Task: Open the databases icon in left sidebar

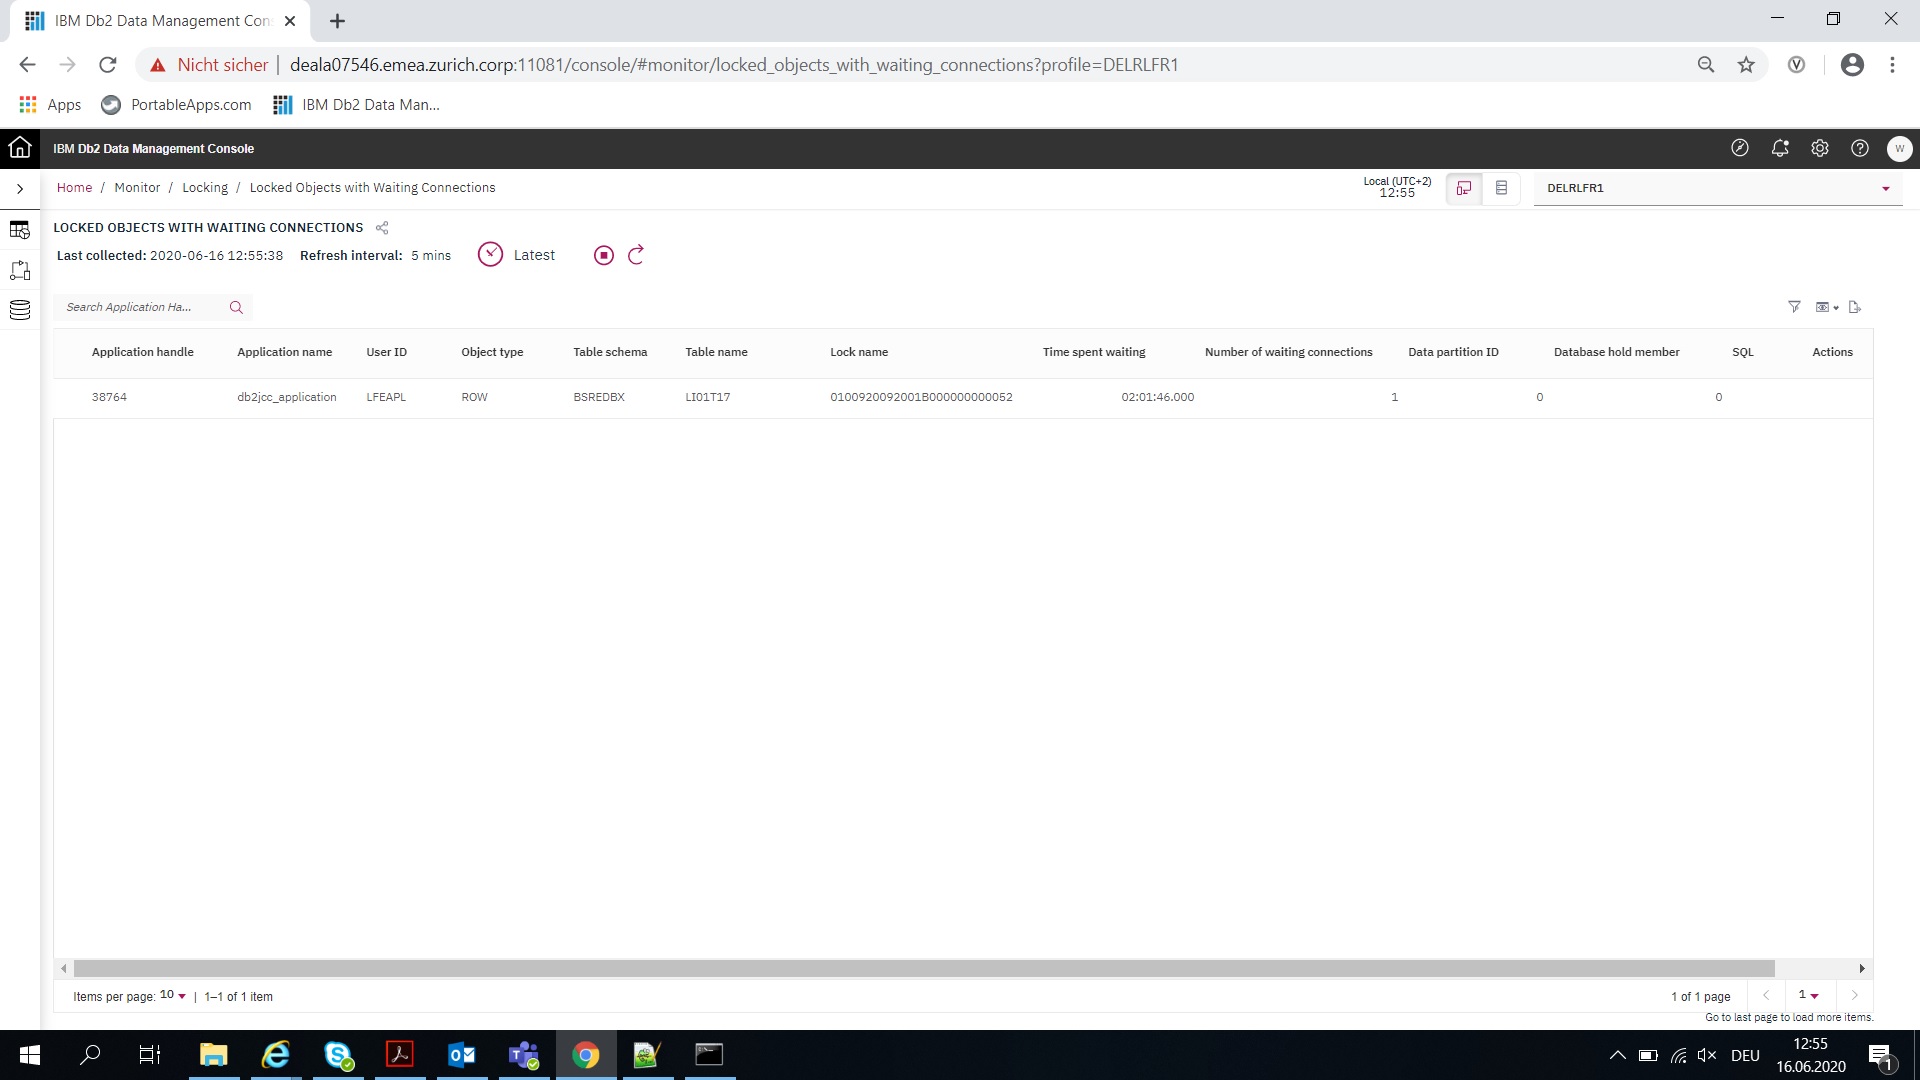Action: (20, 310)
